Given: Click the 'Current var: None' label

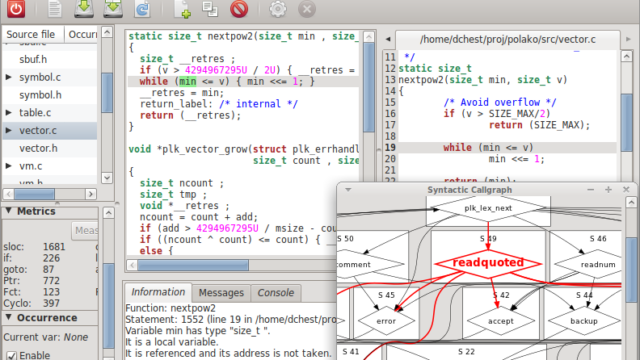Looking at the screenshot, I should 46,337.
